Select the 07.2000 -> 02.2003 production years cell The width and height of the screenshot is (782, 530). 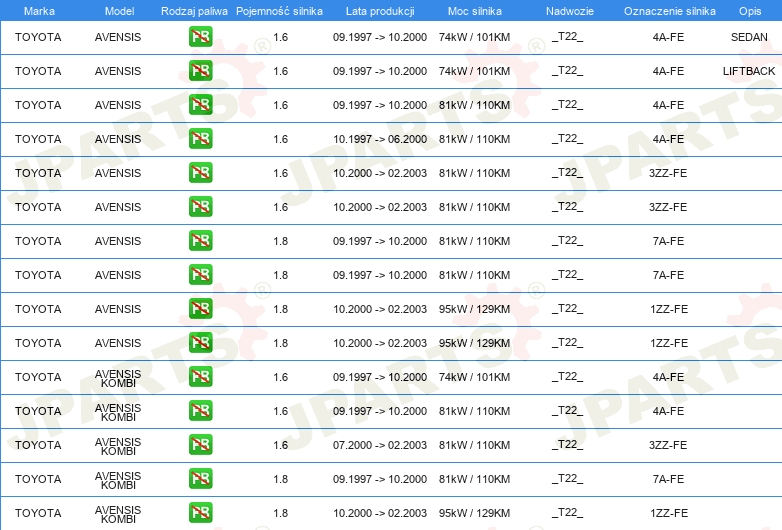coord(380,445)
